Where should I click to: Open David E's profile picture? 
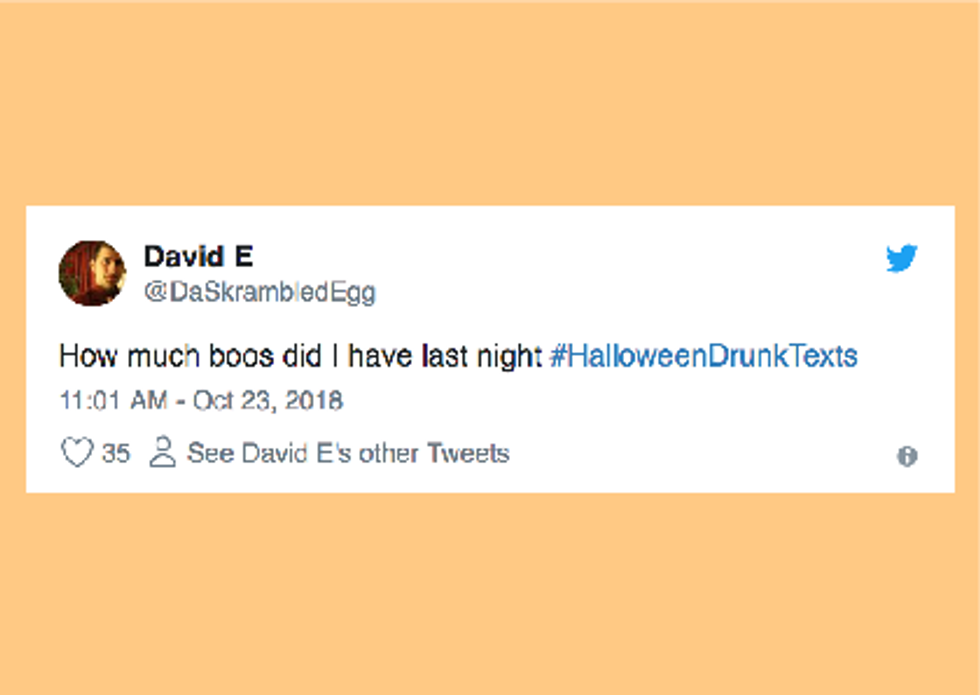(92, 273)
